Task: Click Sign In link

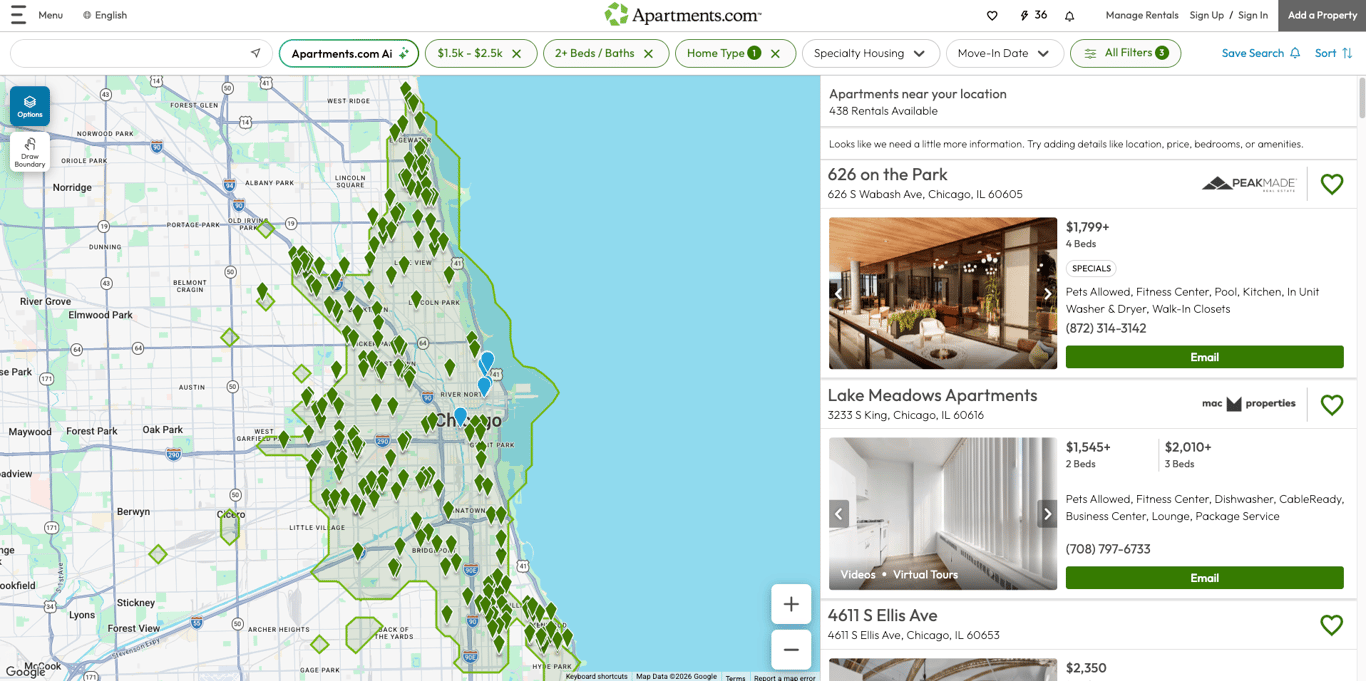Action: [x=1253, y=15]
